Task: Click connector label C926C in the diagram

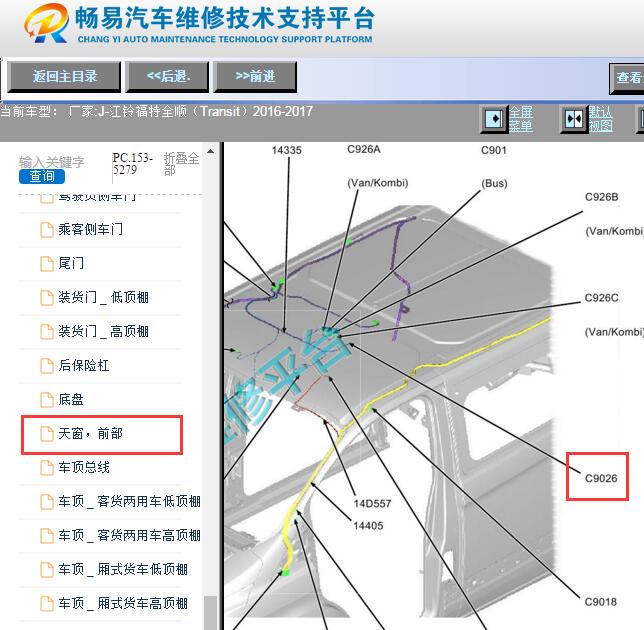Action: pyautogui.click(x=601, y=298)
